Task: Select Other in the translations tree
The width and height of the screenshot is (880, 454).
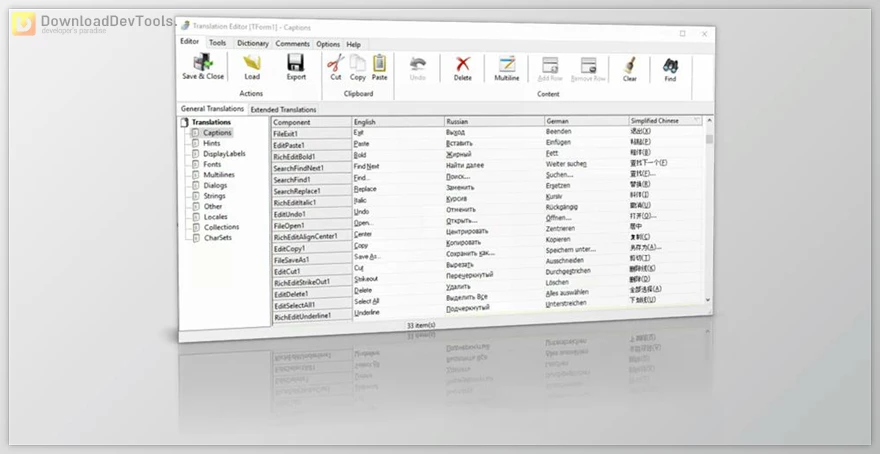Action: (x=213, y=207)
